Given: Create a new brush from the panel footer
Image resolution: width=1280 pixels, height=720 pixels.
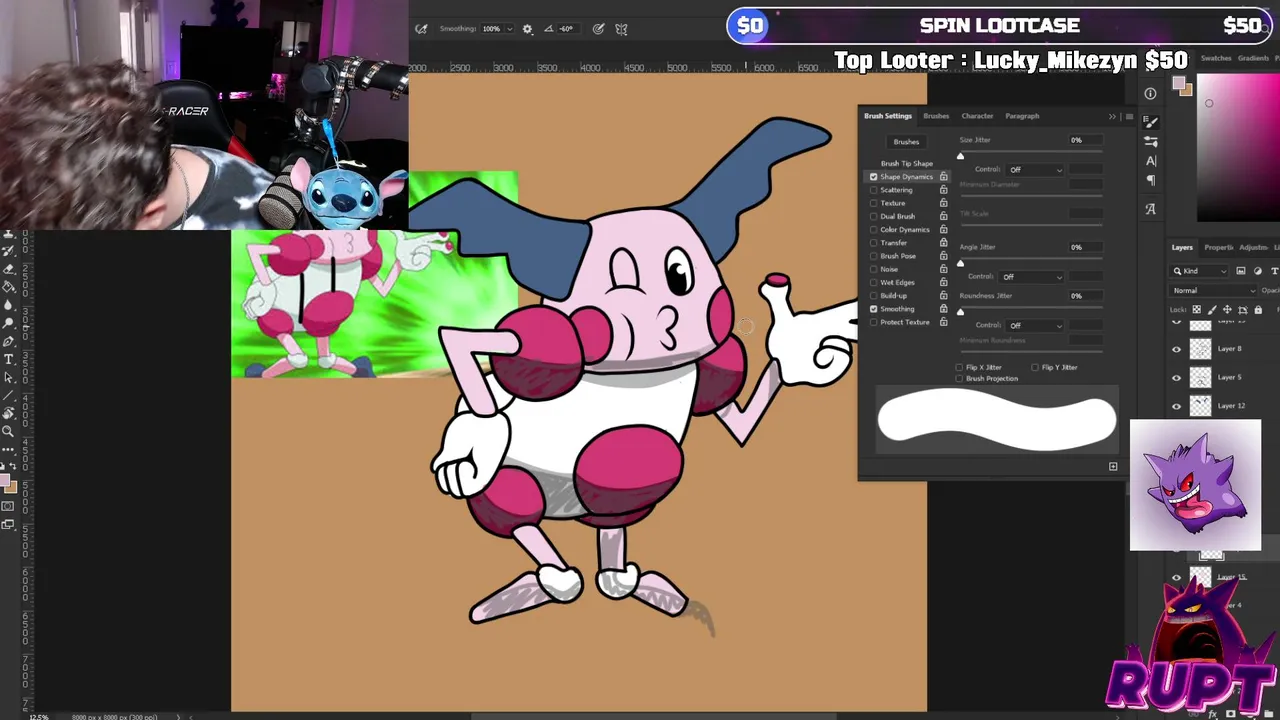Looking at the screenshot, I should click(1113, 466).
